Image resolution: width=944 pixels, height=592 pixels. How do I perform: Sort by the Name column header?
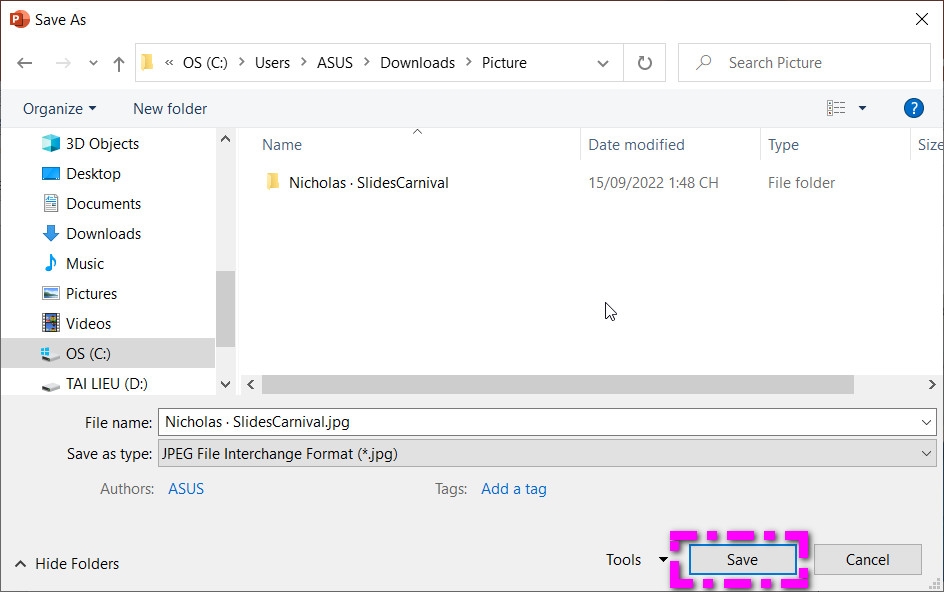pyautogui.click(x=282, y=145)
